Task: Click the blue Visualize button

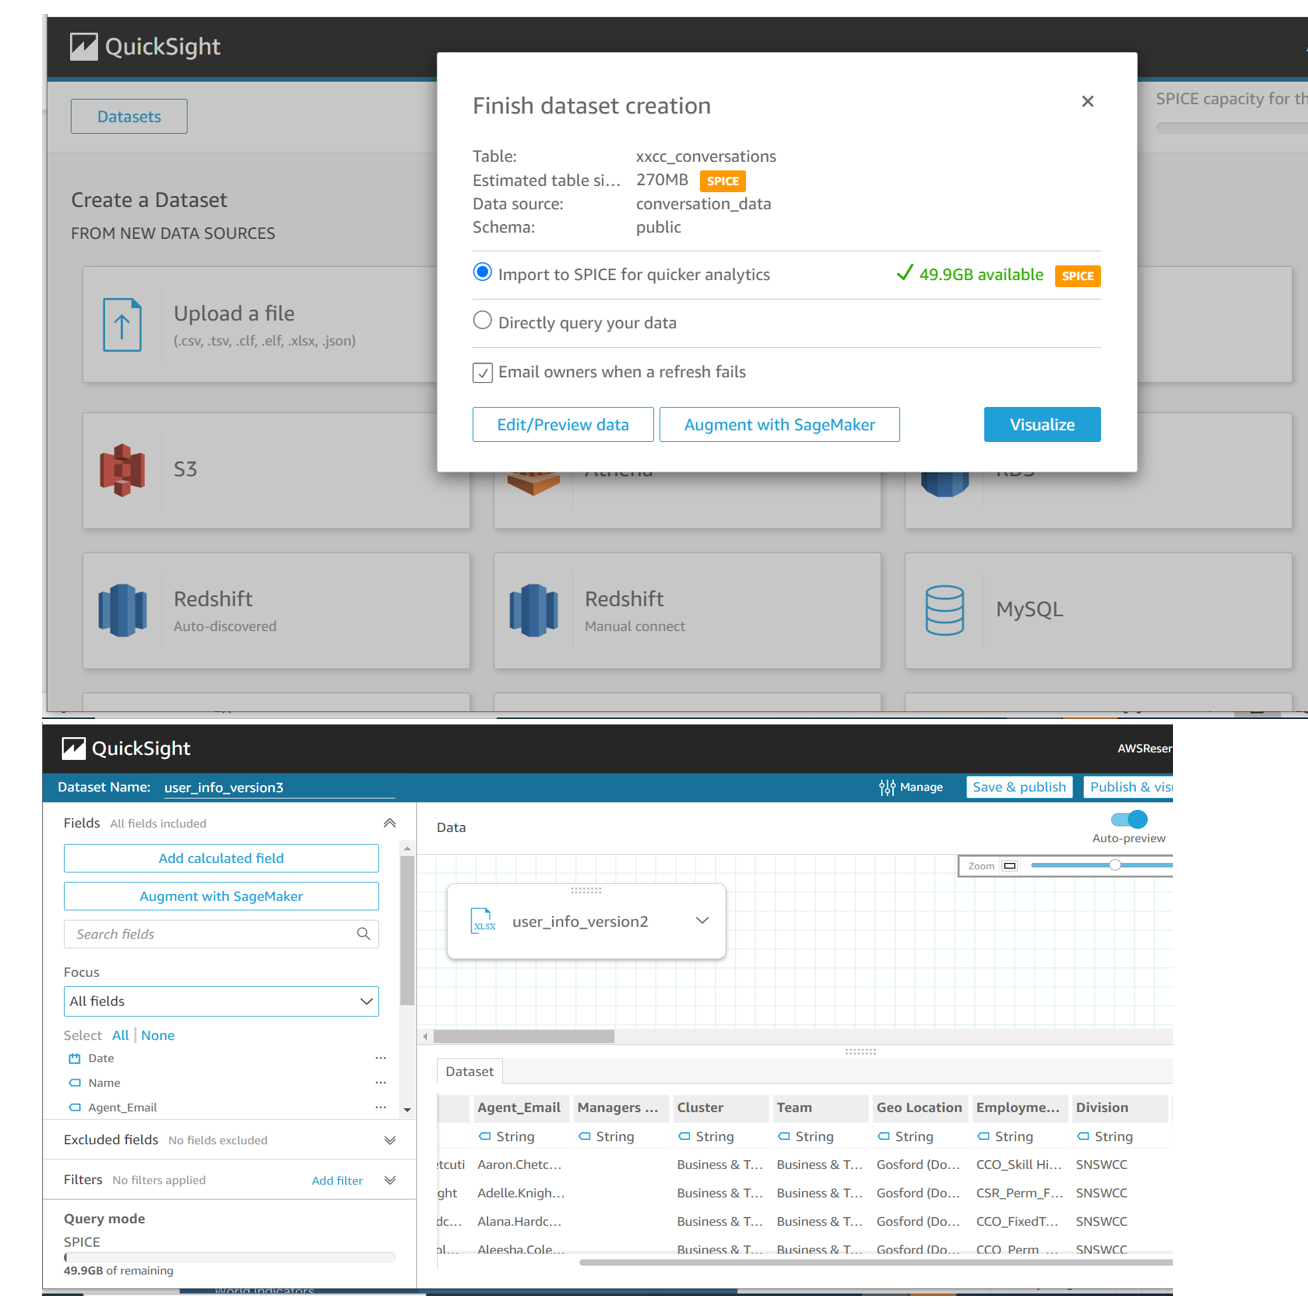Action: pos(1042,425)
